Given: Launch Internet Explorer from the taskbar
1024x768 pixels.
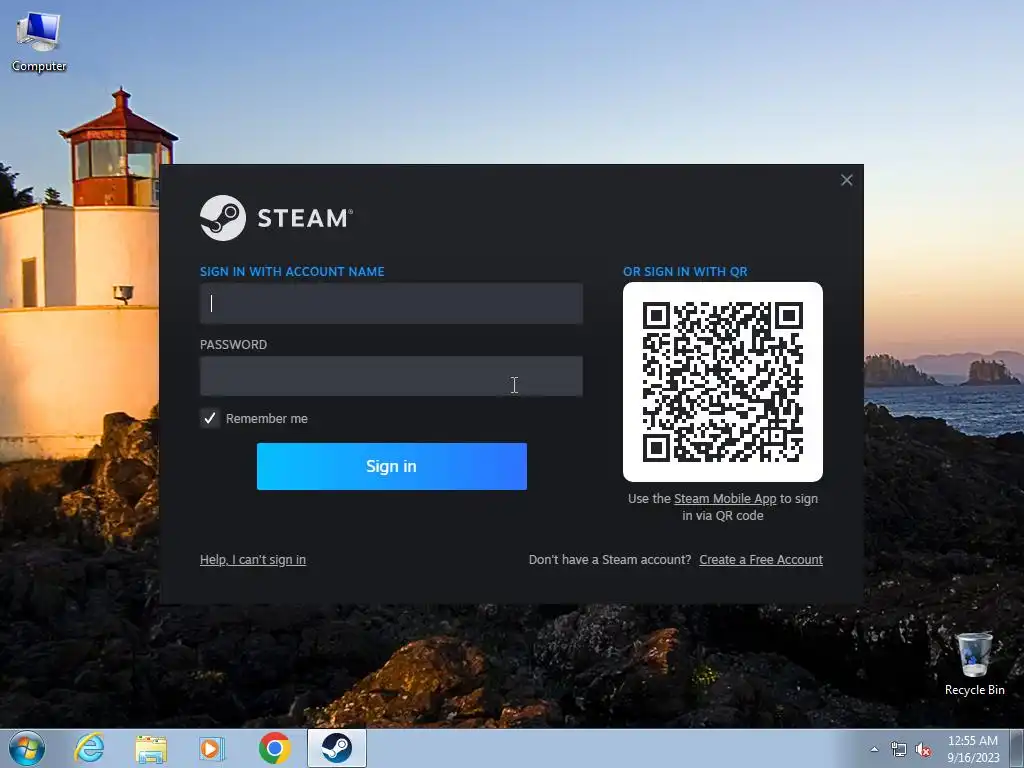Looking at the screenshot, I should (89, 748).
